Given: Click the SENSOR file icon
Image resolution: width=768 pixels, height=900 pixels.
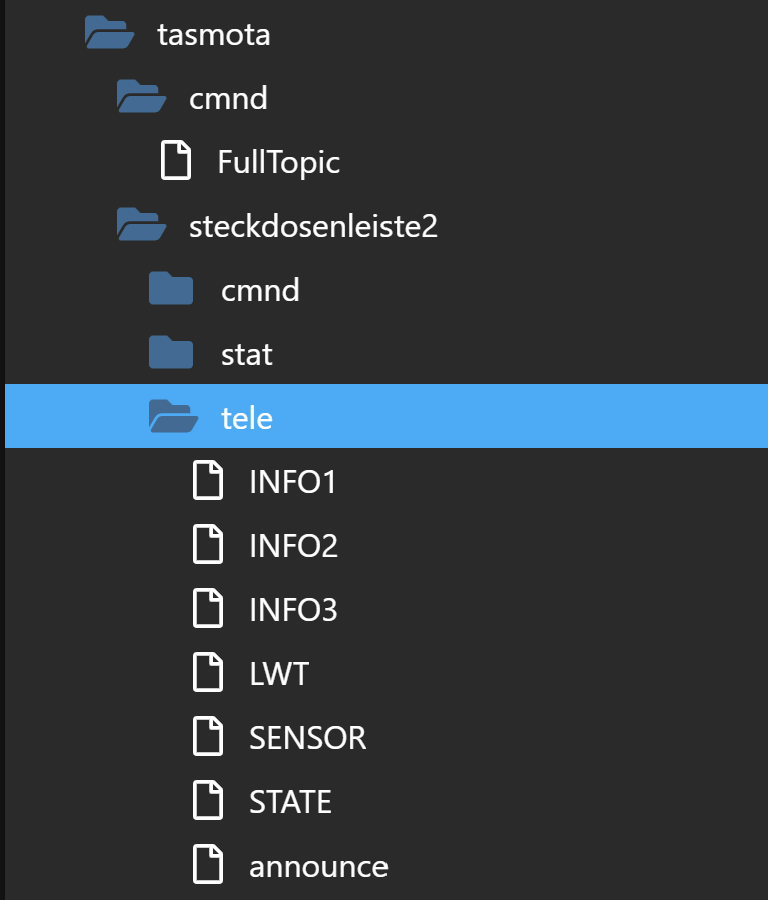Looking at the screenshot, I should point(207,737).
